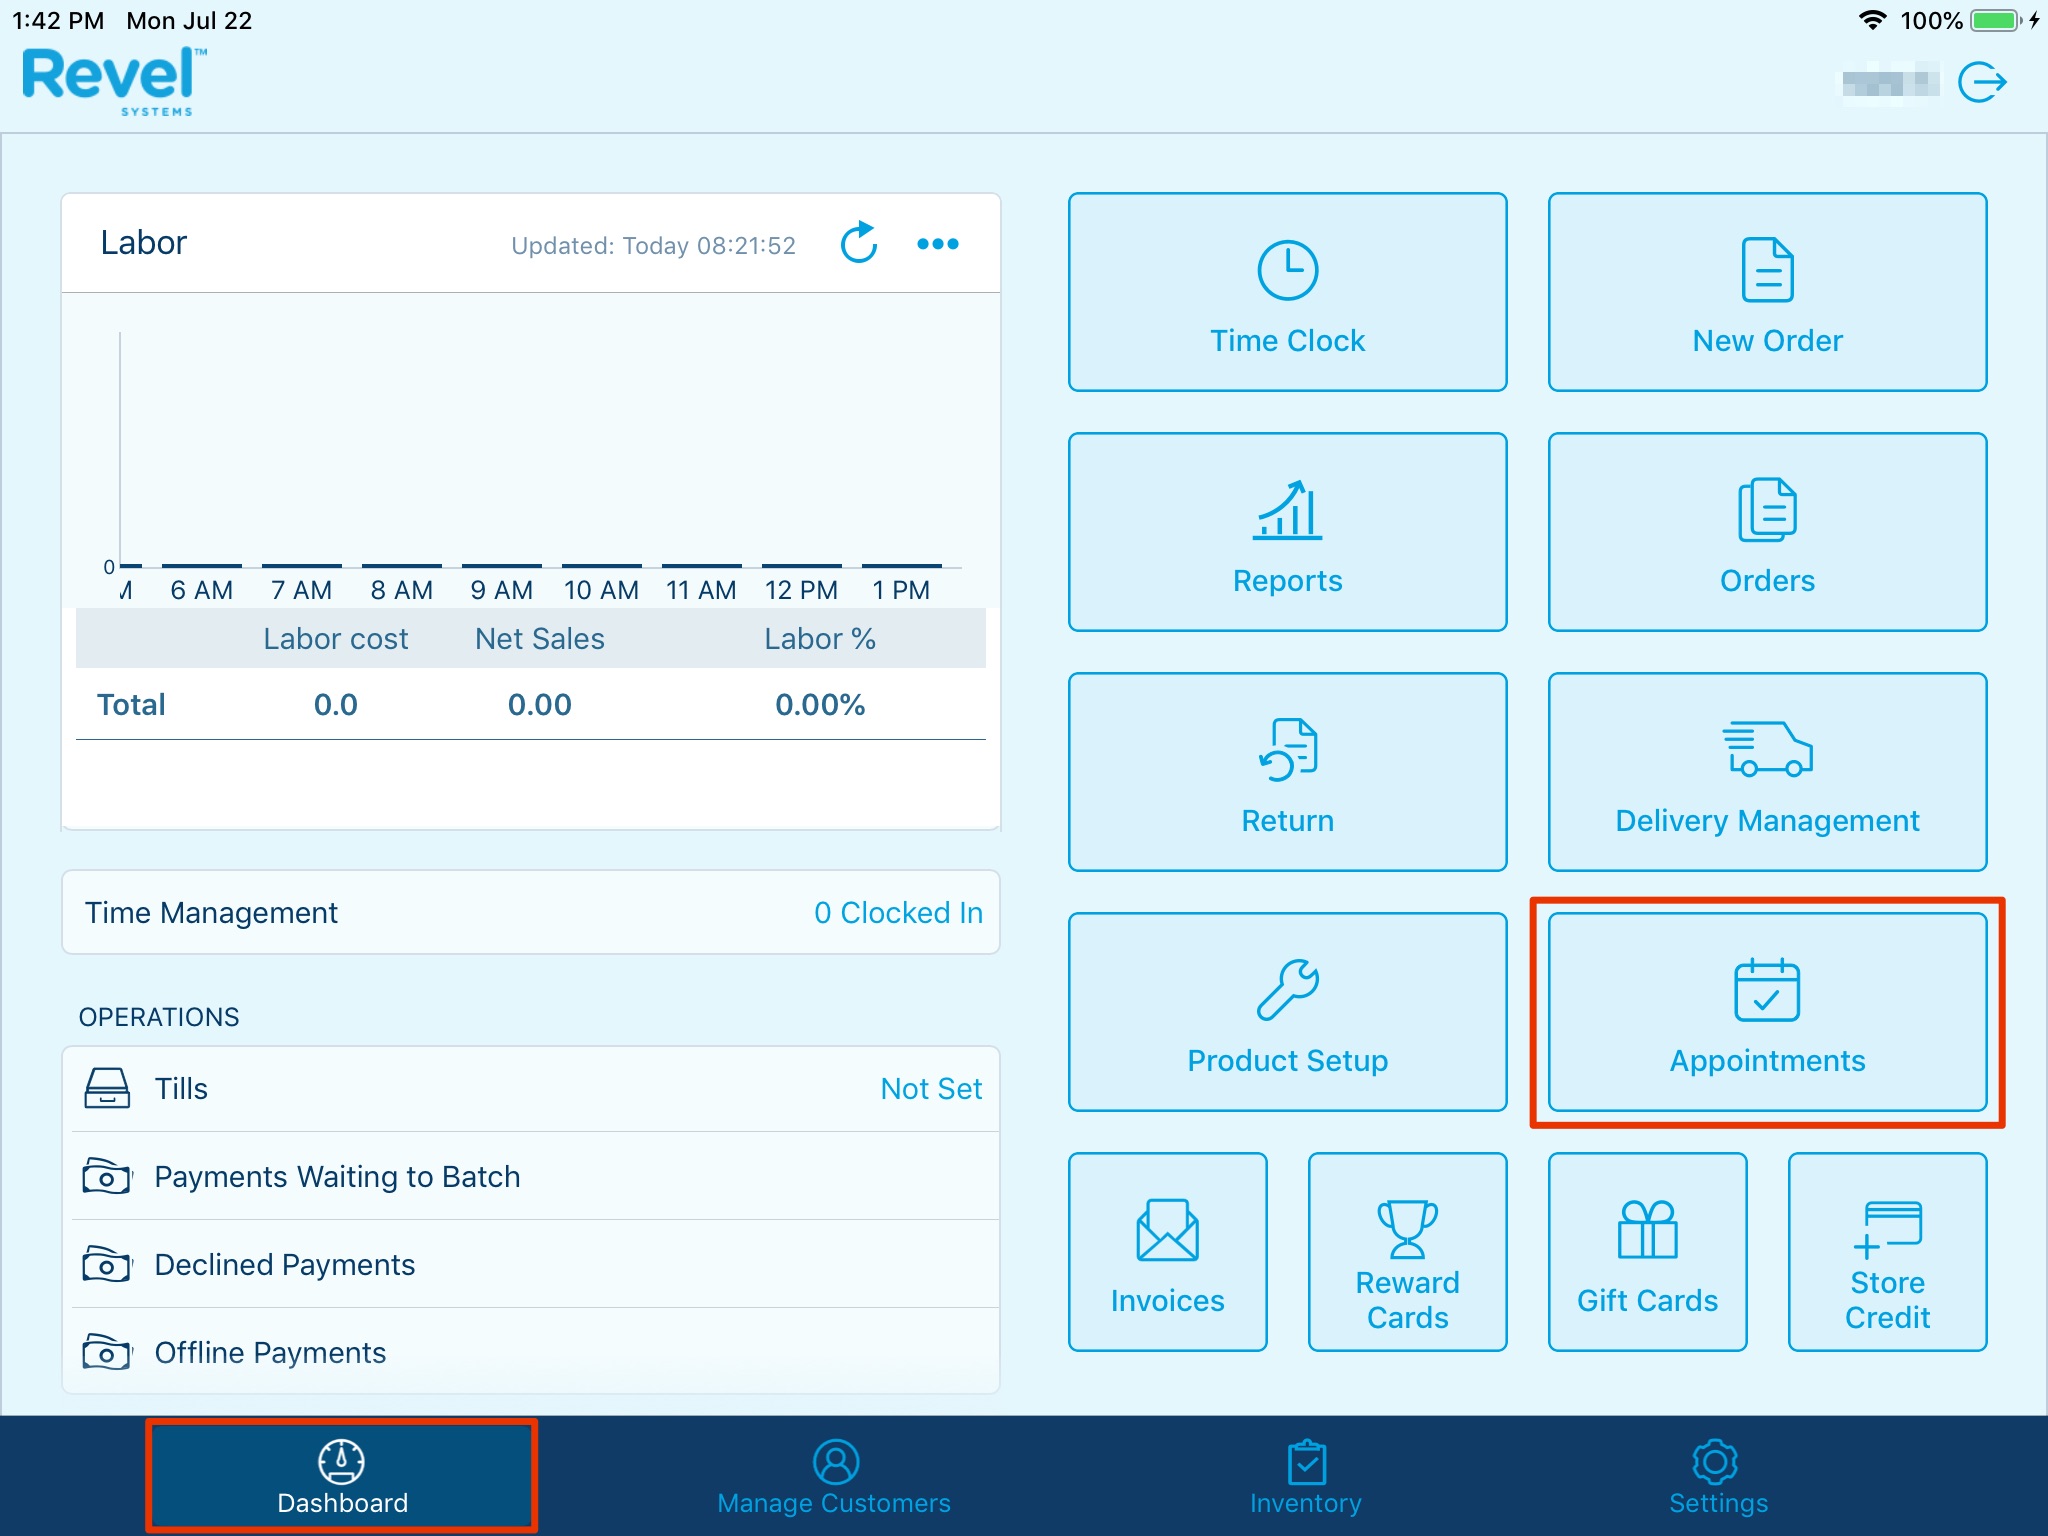Open the Orders tile

[x=1766, y=532]
